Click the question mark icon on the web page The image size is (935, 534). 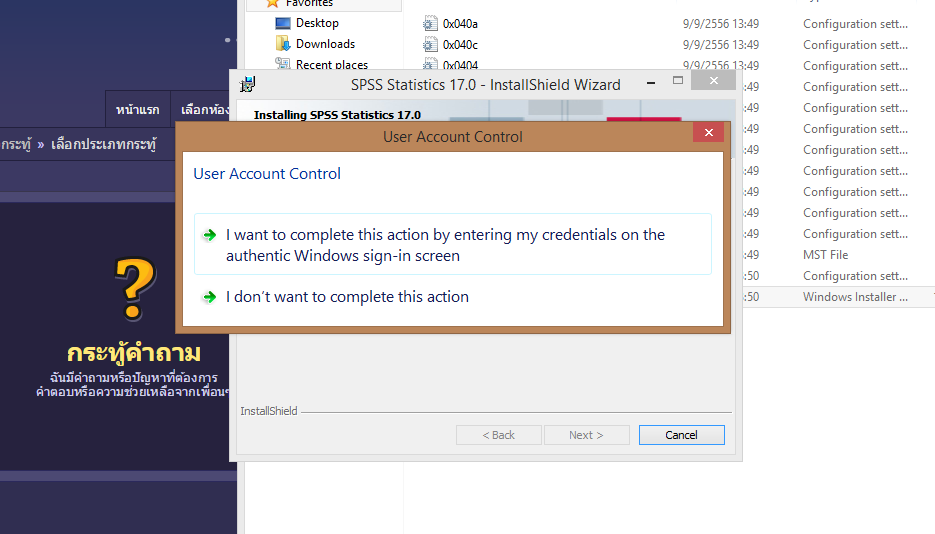point(135,289)
